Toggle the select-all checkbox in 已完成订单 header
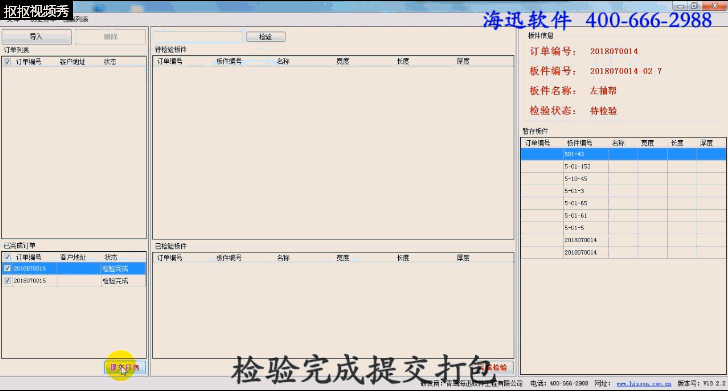Image resolution: width=728 pixels, height=391 pixels. pos(7,257)
